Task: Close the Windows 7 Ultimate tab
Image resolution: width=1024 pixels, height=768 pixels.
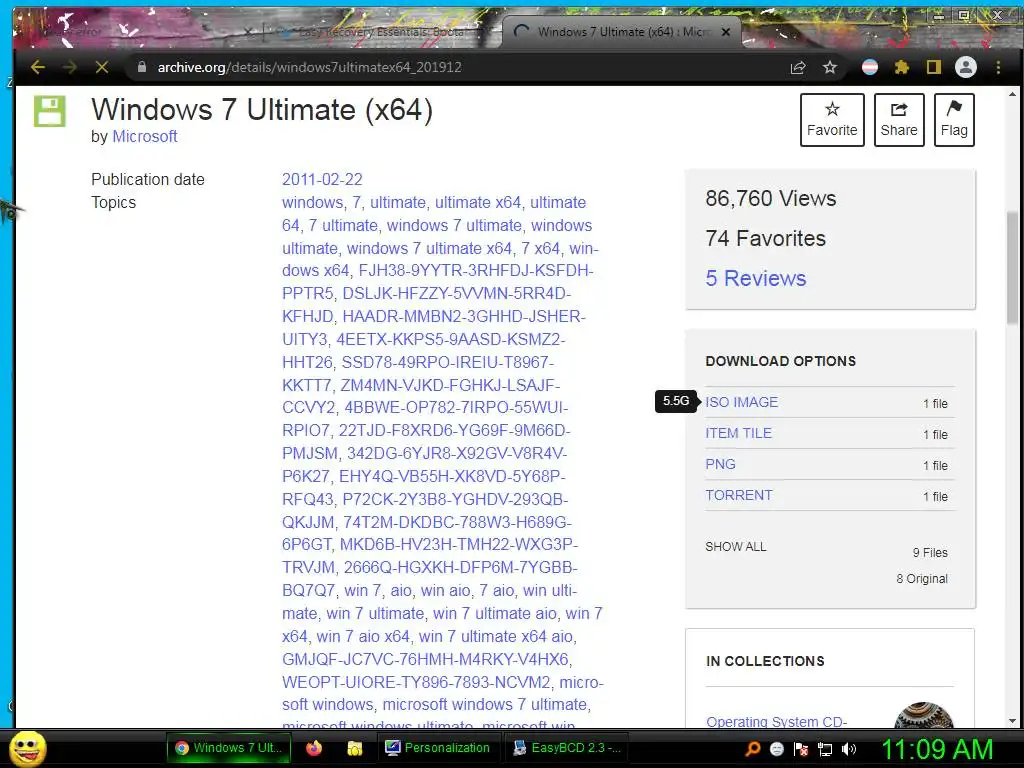Action: 726,31
